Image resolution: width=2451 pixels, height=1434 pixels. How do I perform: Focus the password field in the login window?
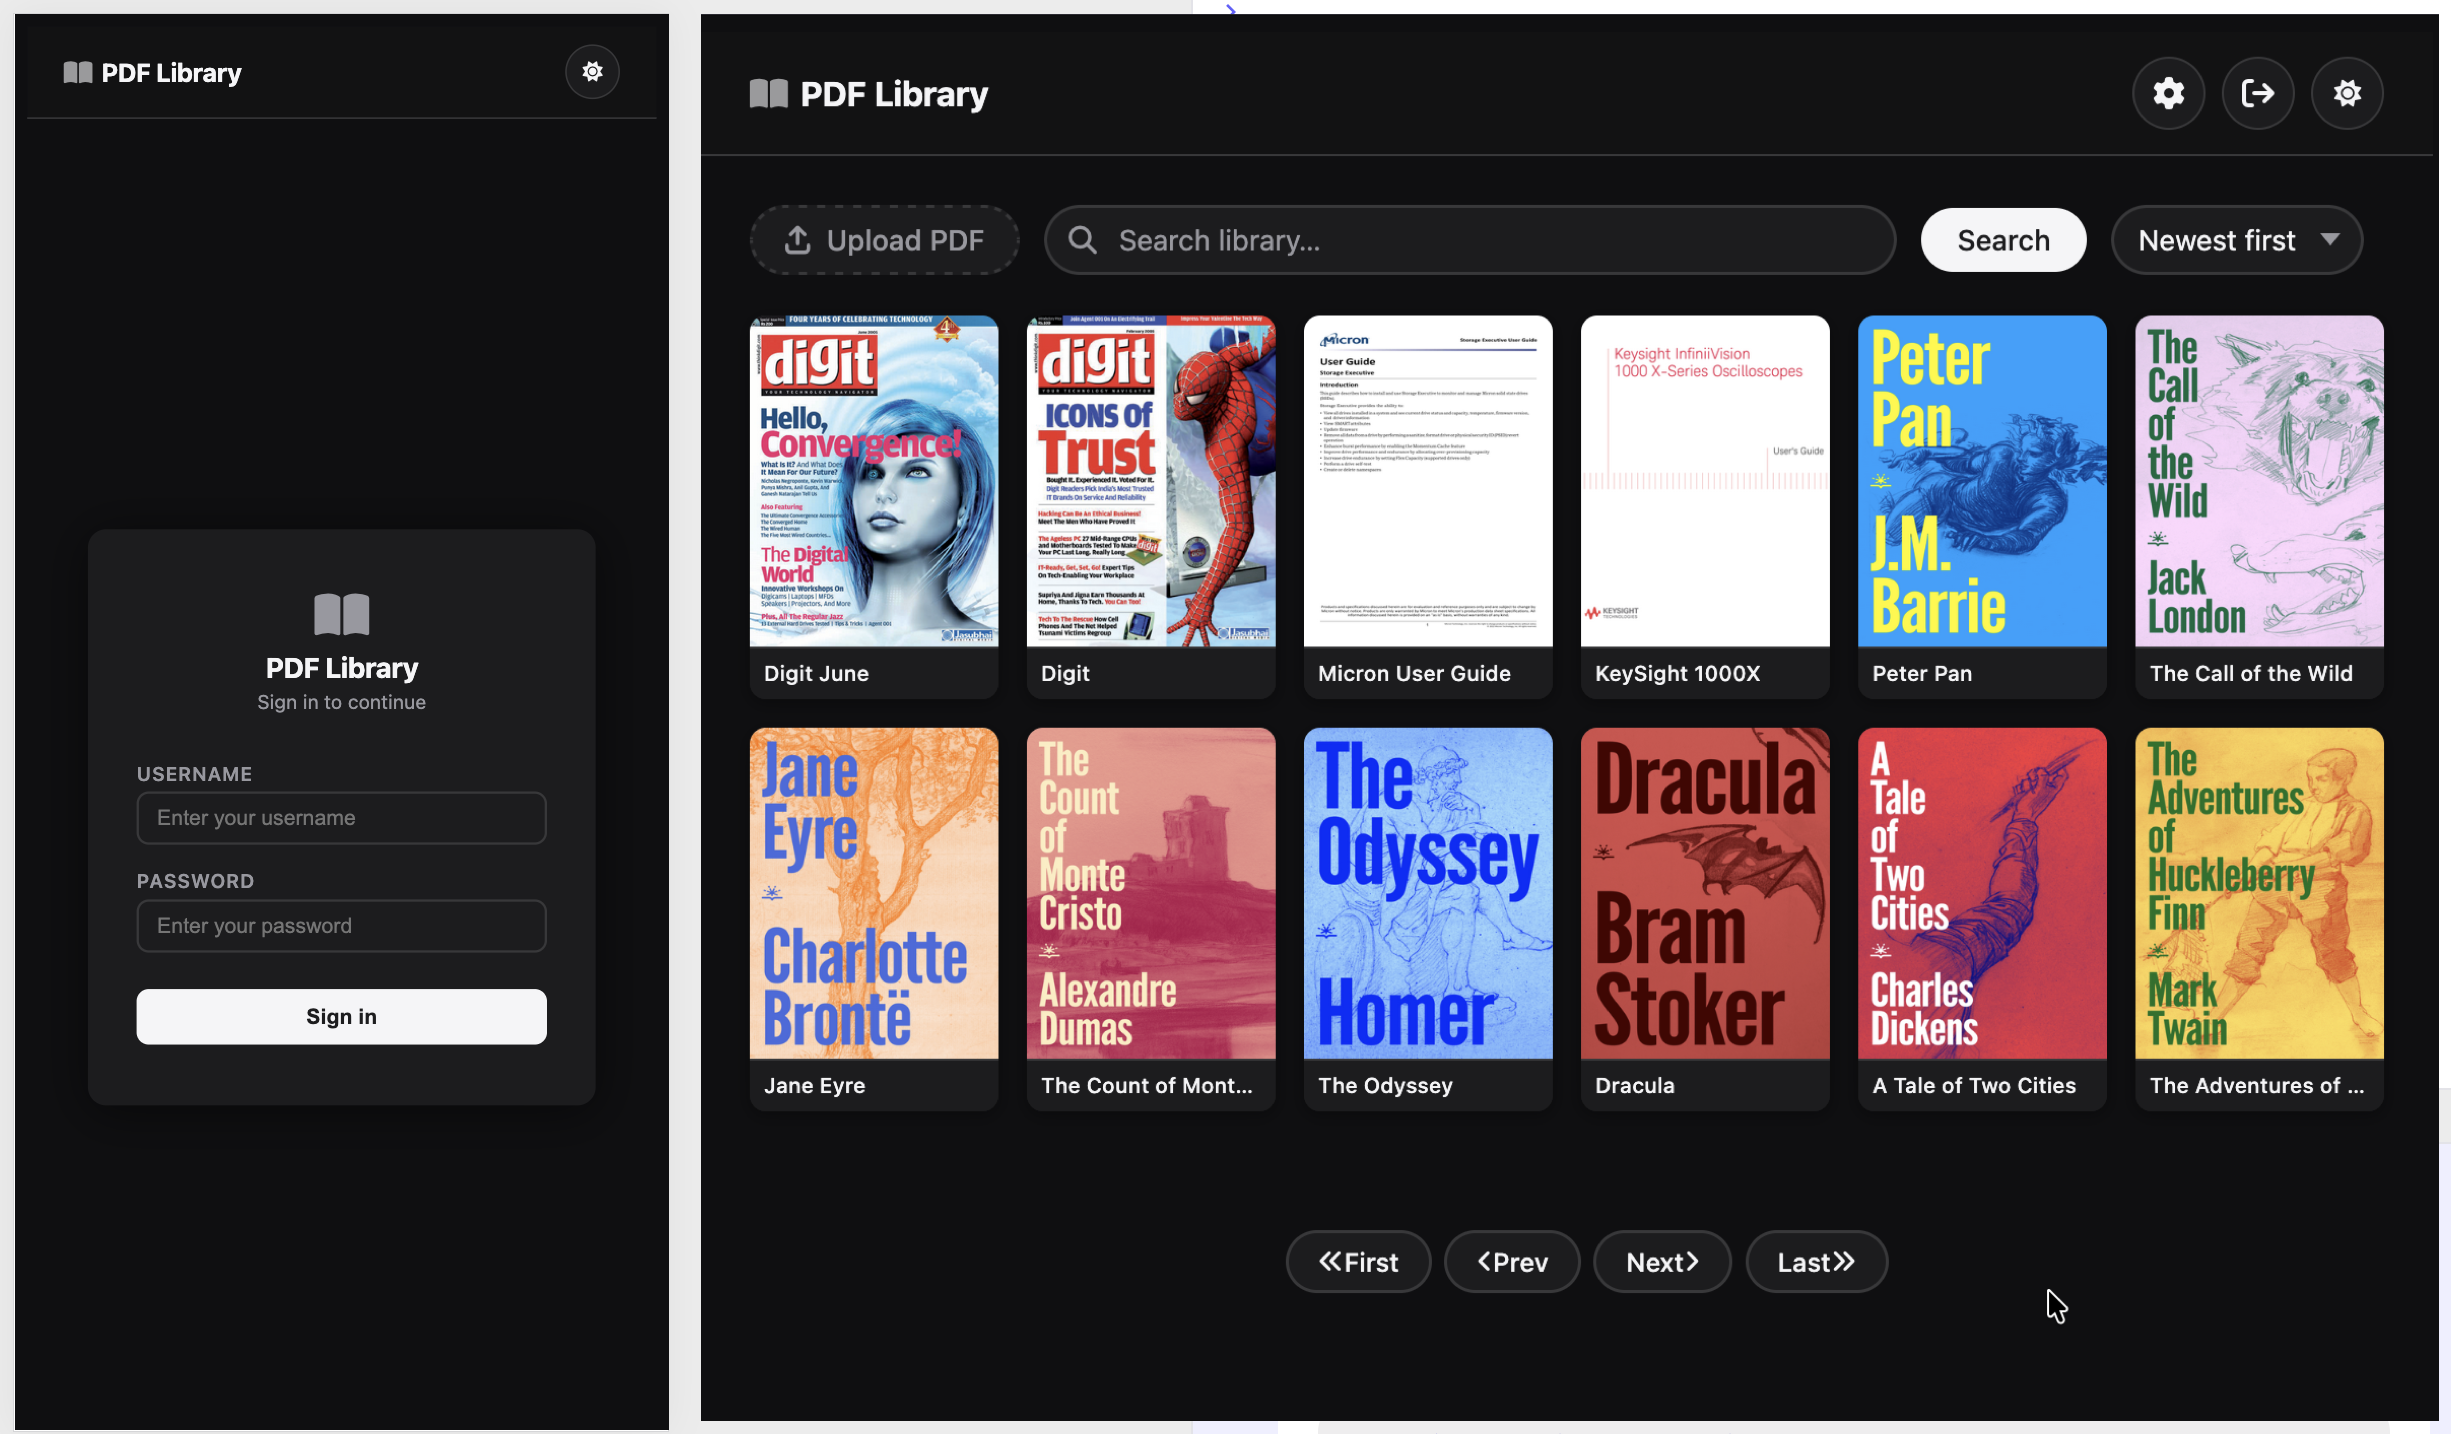tap(341, 926)
